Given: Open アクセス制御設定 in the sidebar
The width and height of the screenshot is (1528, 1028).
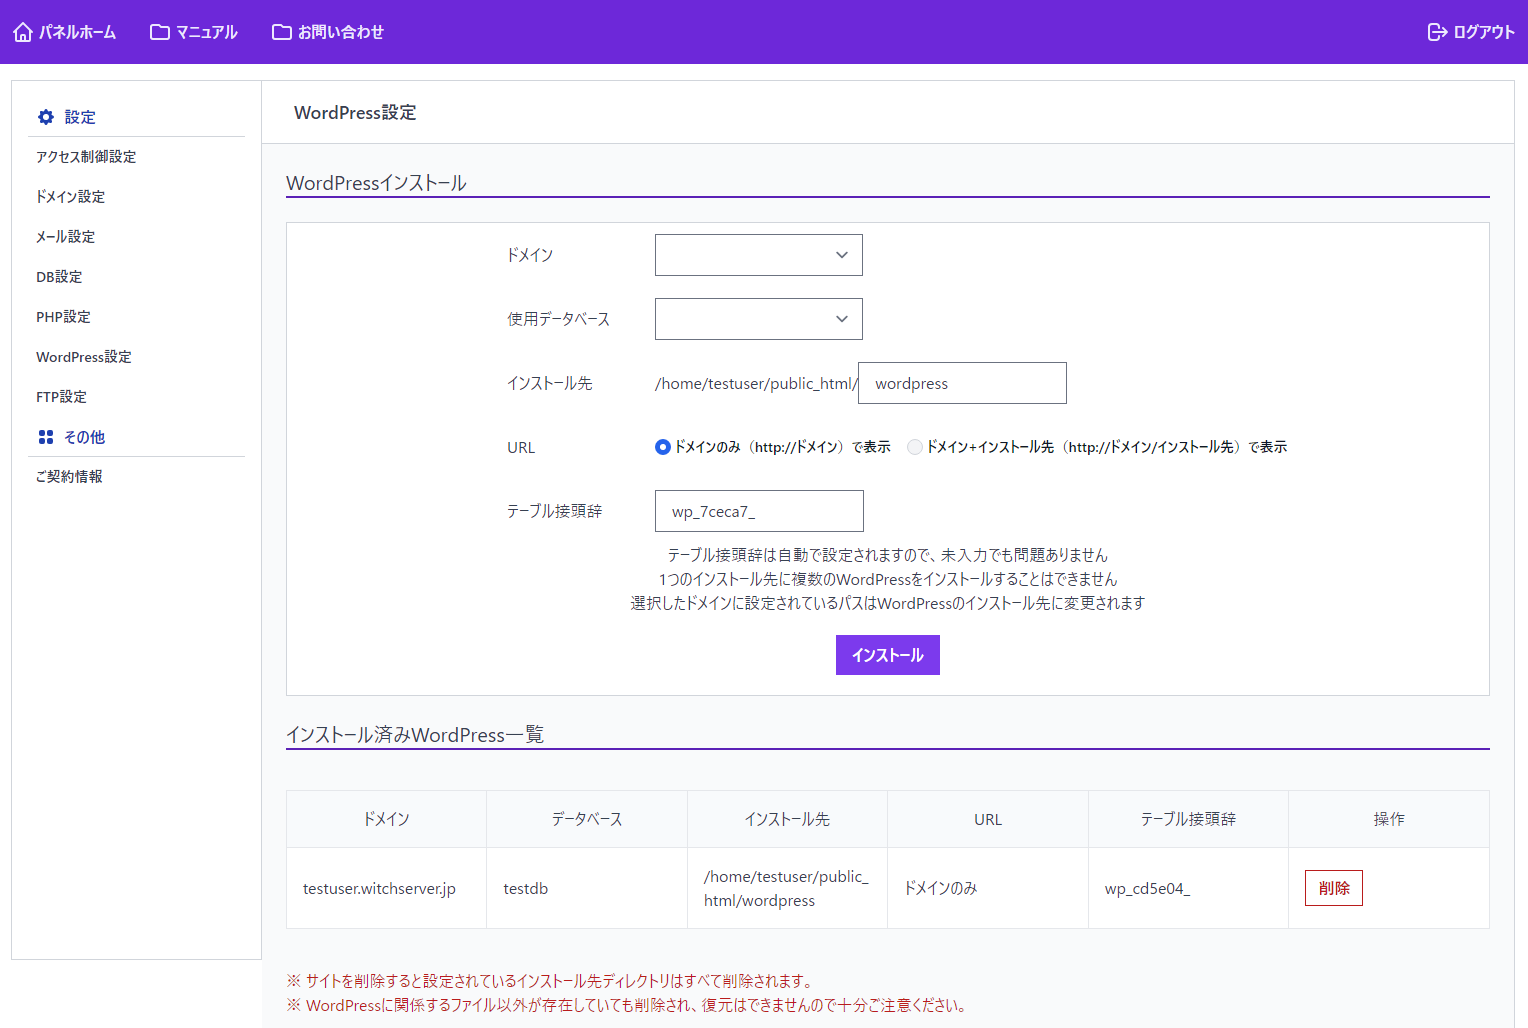Looking at the screenshot, I should pos(86,157).
